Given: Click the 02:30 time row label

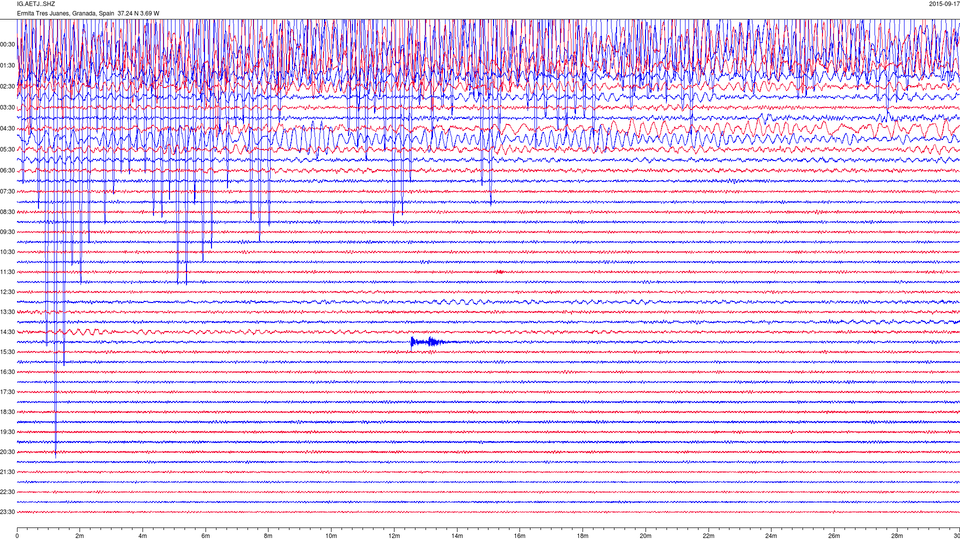Looking at the screenshot, I should click(x=7, y=86).
